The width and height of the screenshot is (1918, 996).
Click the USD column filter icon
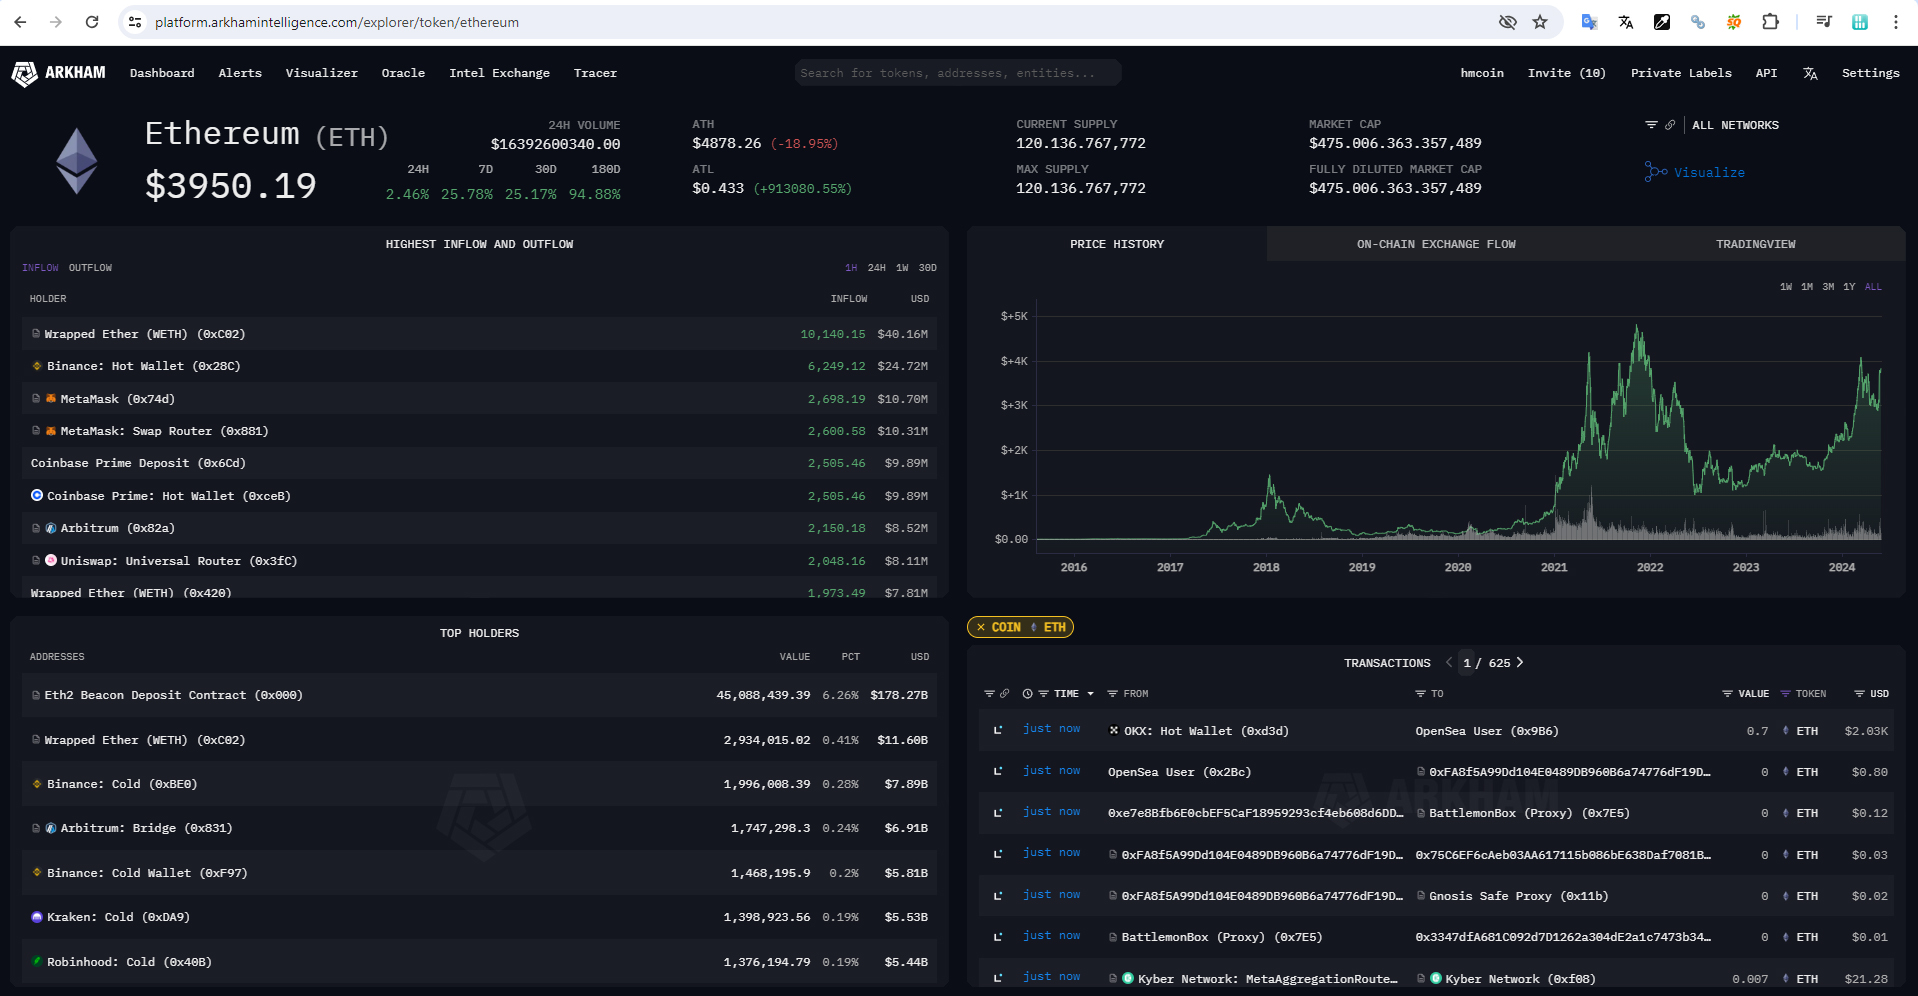[1859, 694]
